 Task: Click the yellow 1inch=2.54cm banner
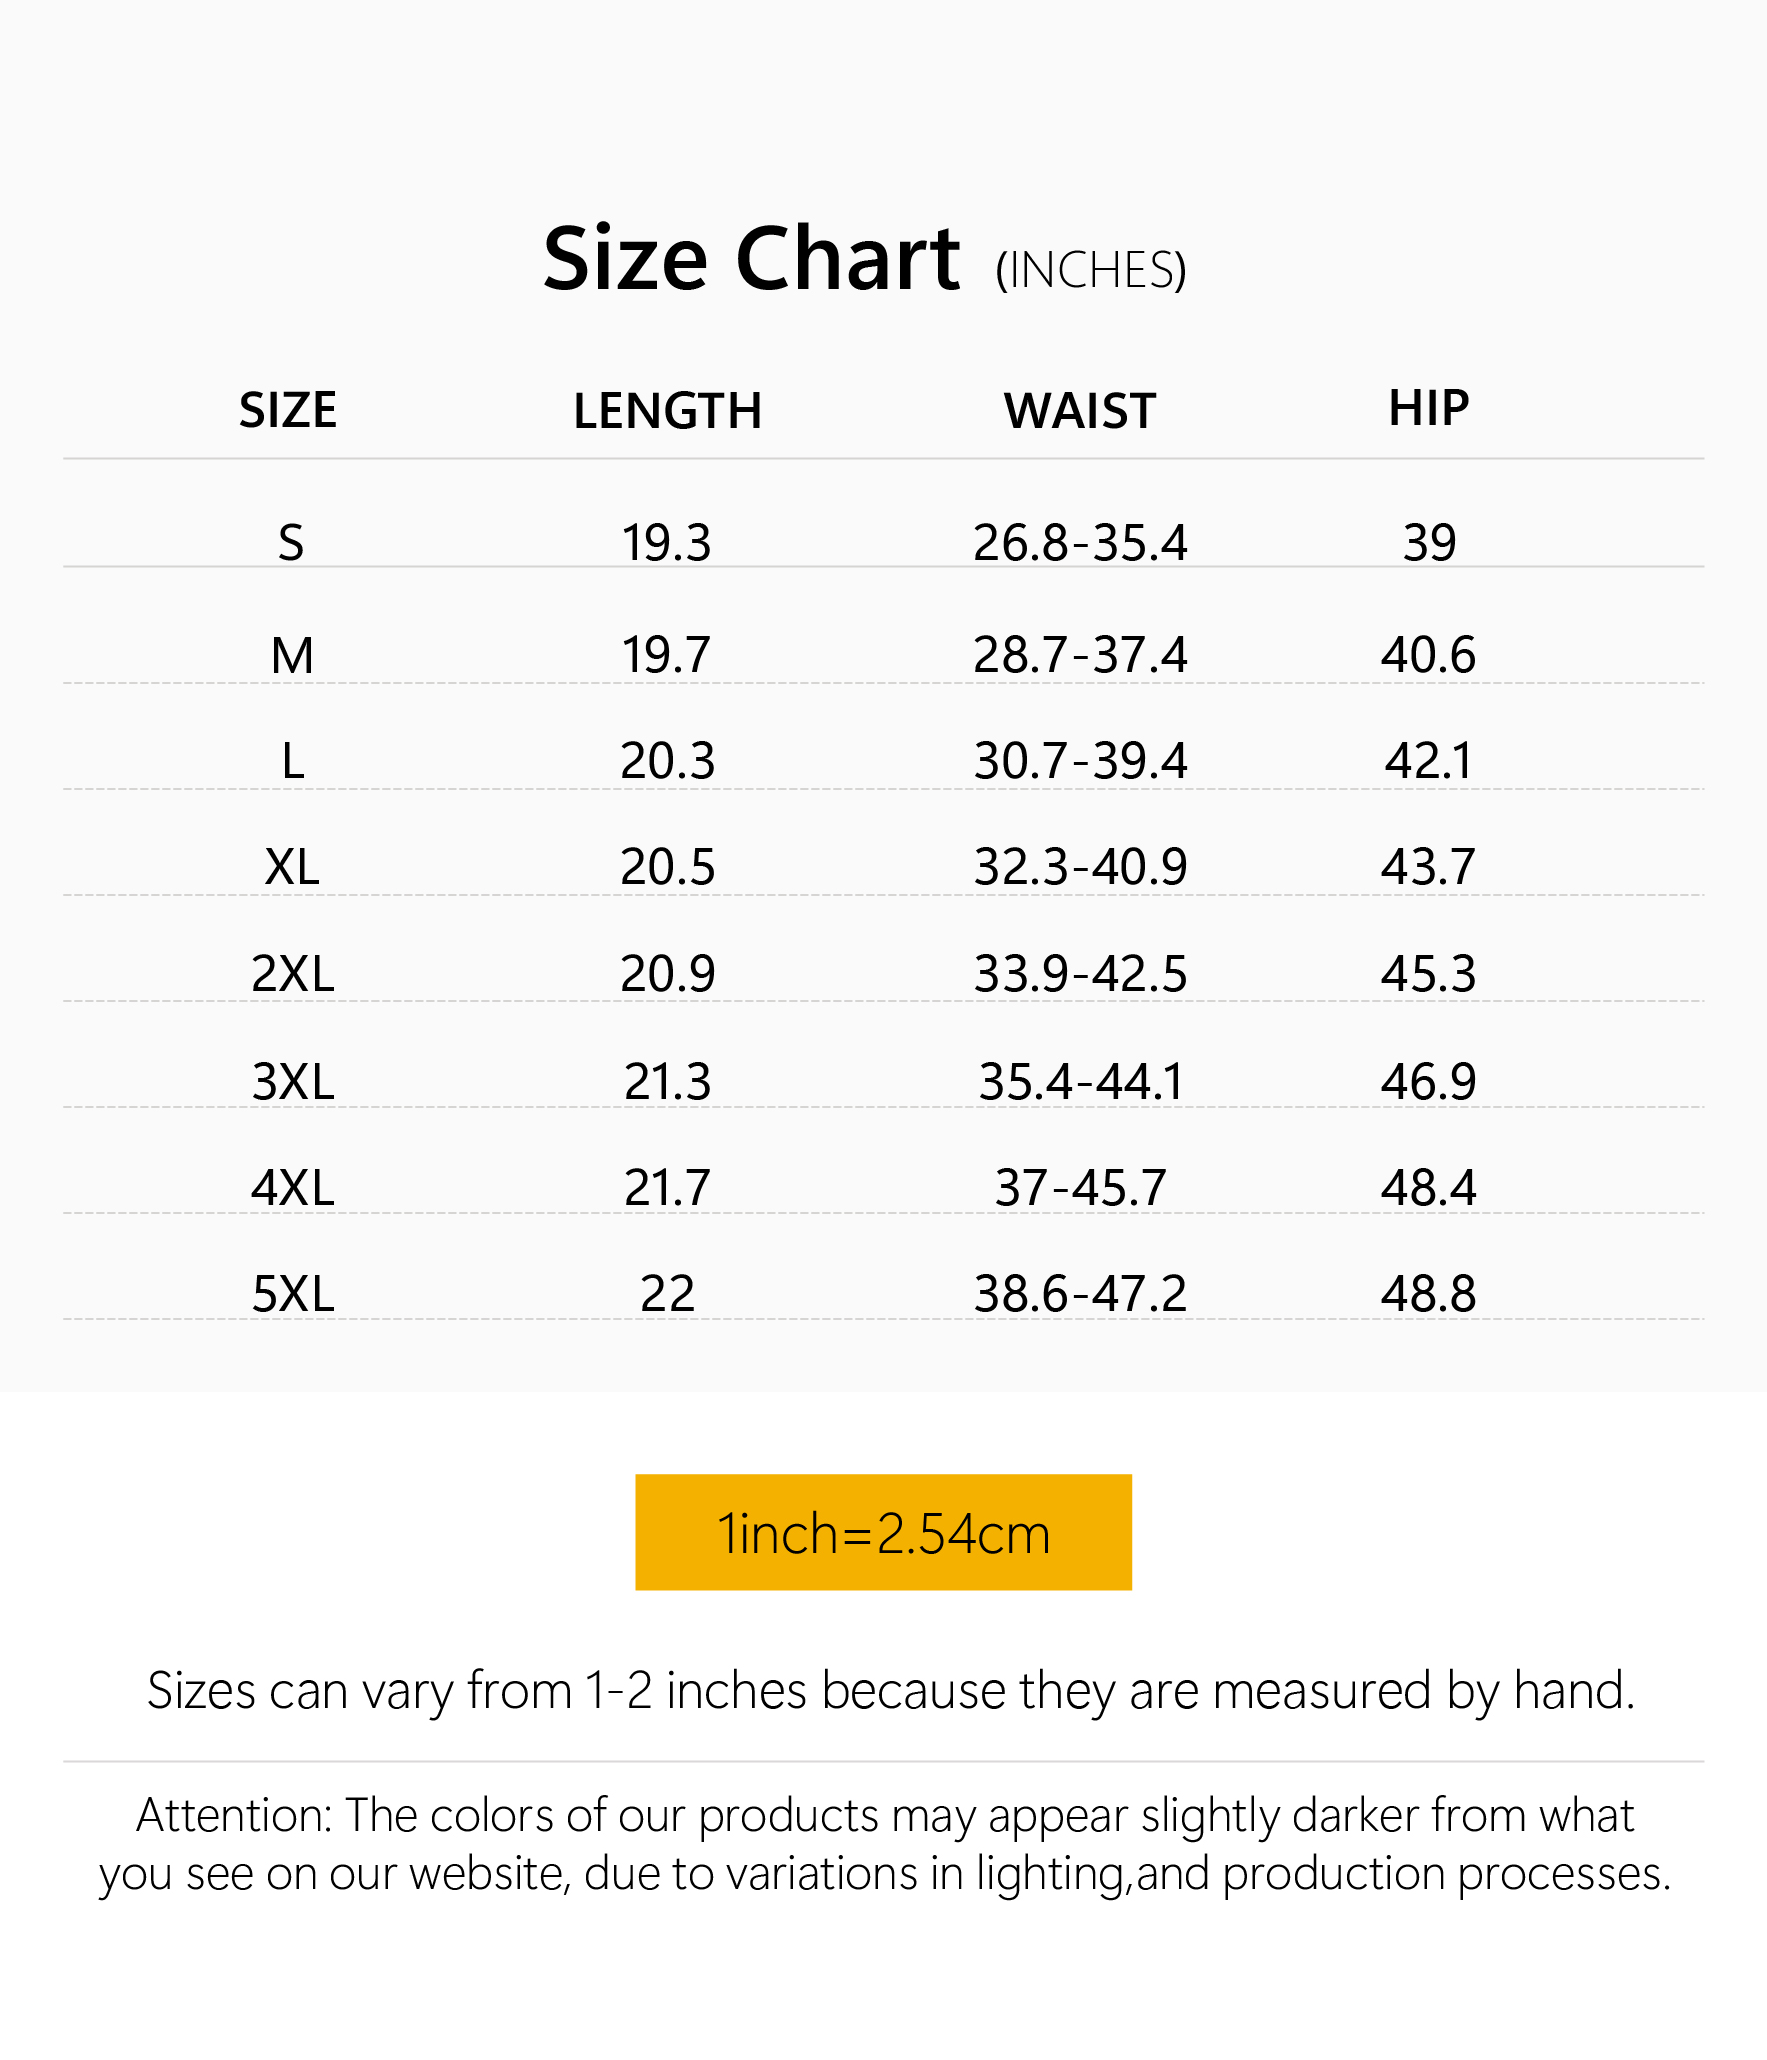tap(883, 1532)
